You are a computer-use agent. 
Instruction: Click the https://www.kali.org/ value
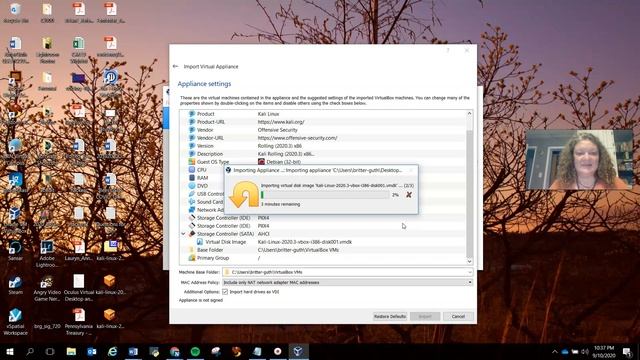click(281, 122)
